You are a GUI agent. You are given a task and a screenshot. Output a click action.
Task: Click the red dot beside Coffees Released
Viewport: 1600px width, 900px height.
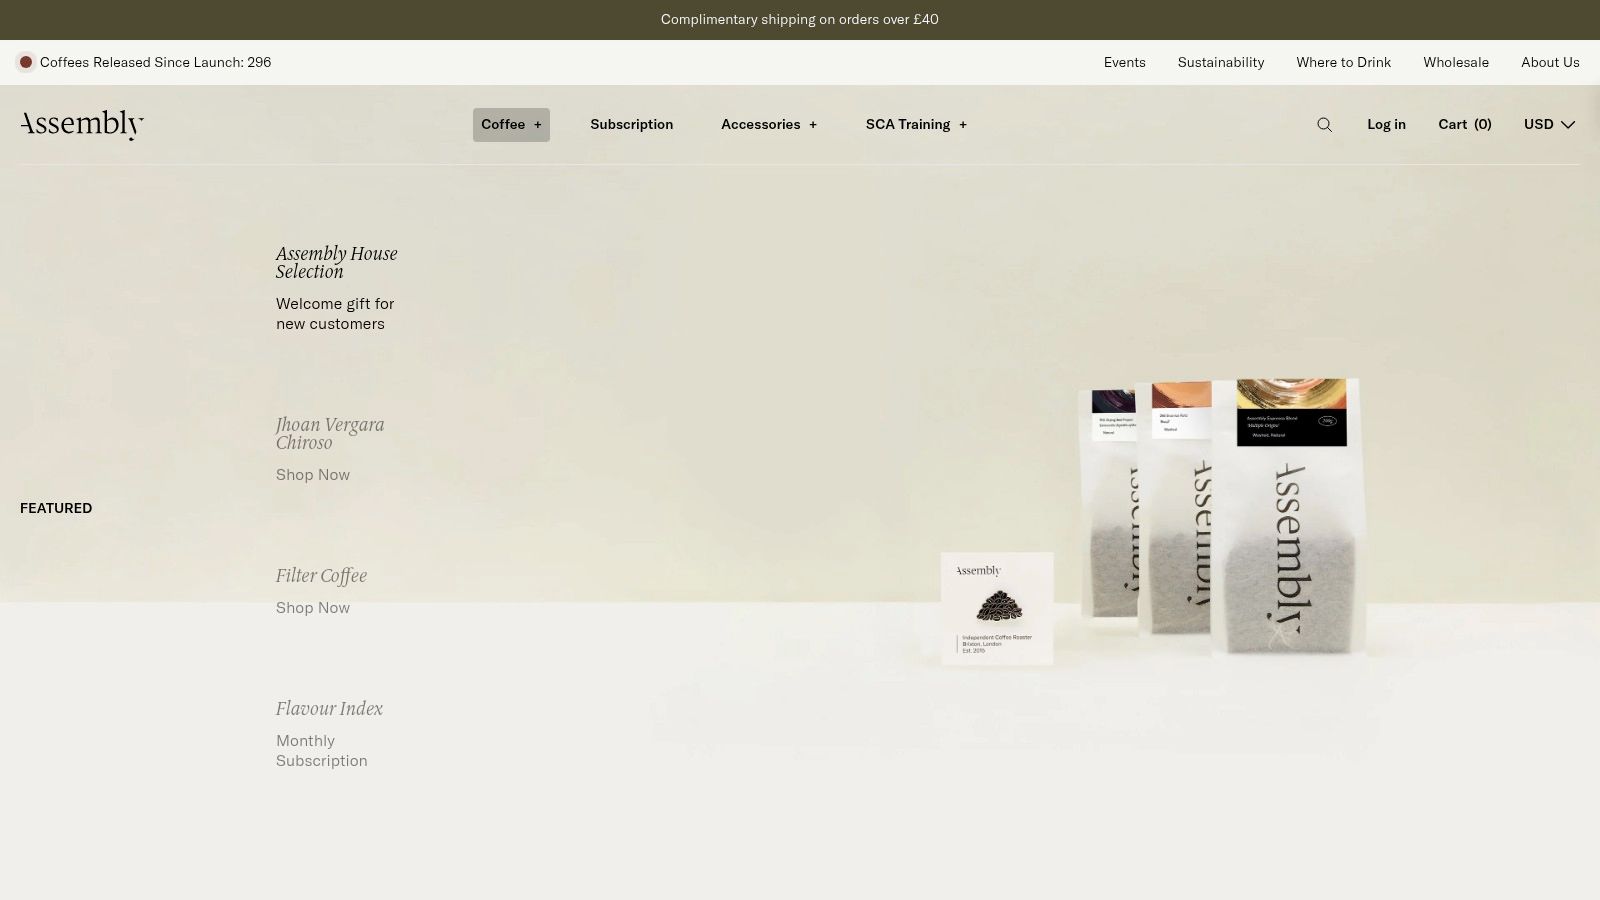[x=26, y=62]
